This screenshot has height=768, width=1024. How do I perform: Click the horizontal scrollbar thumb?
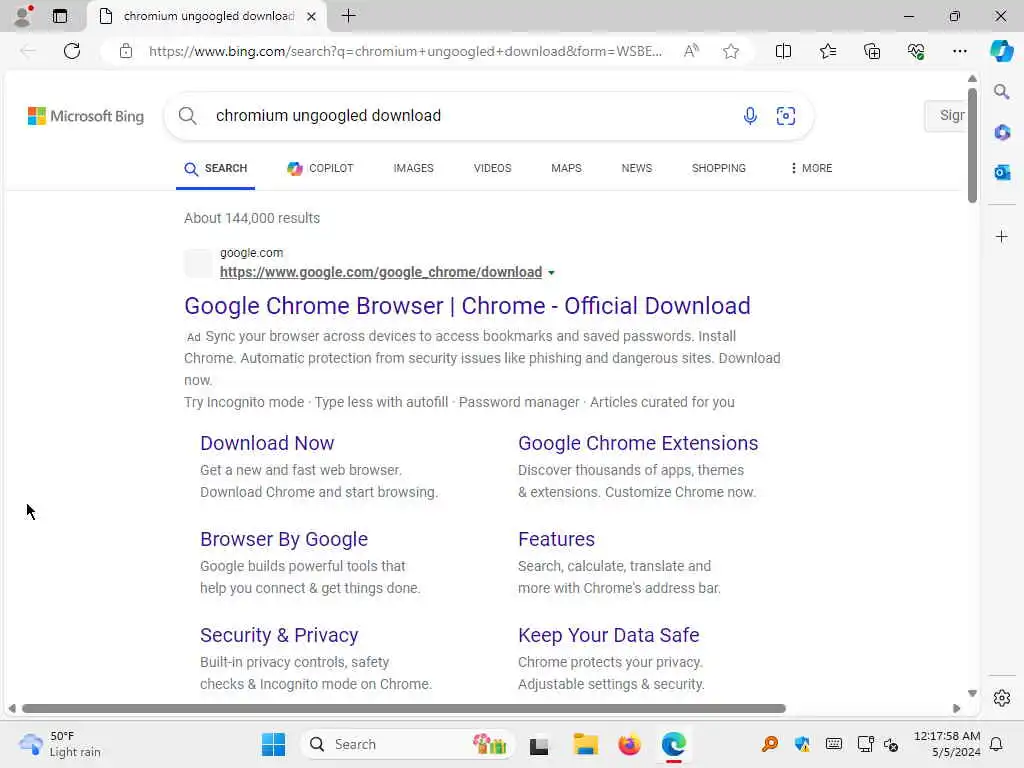(x=404, y=709)
